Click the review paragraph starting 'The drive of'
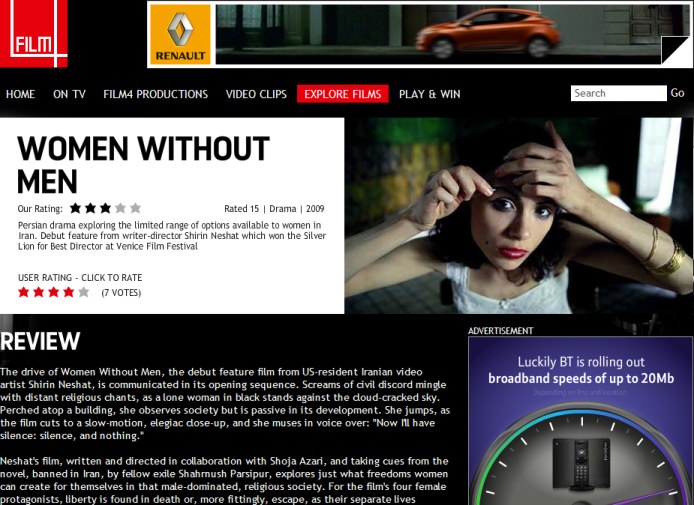This screenshot has width=694, height=505. coord(225,404)
